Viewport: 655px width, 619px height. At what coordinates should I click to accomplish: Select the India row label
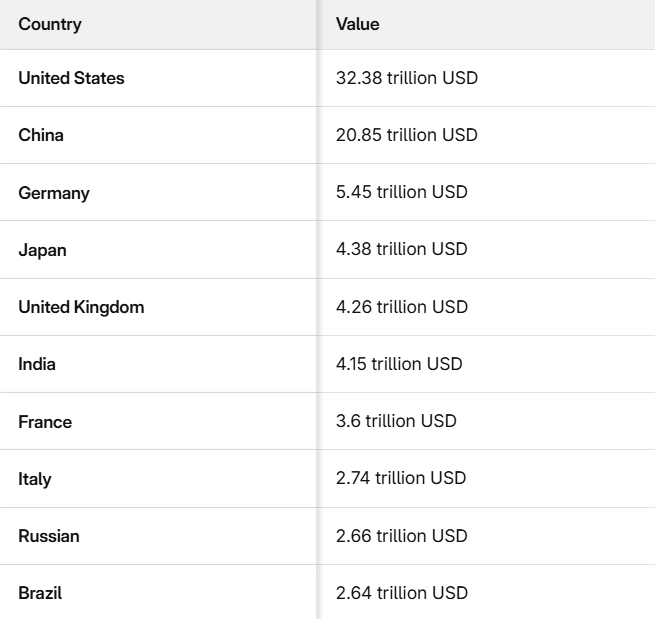pos(37,364)
